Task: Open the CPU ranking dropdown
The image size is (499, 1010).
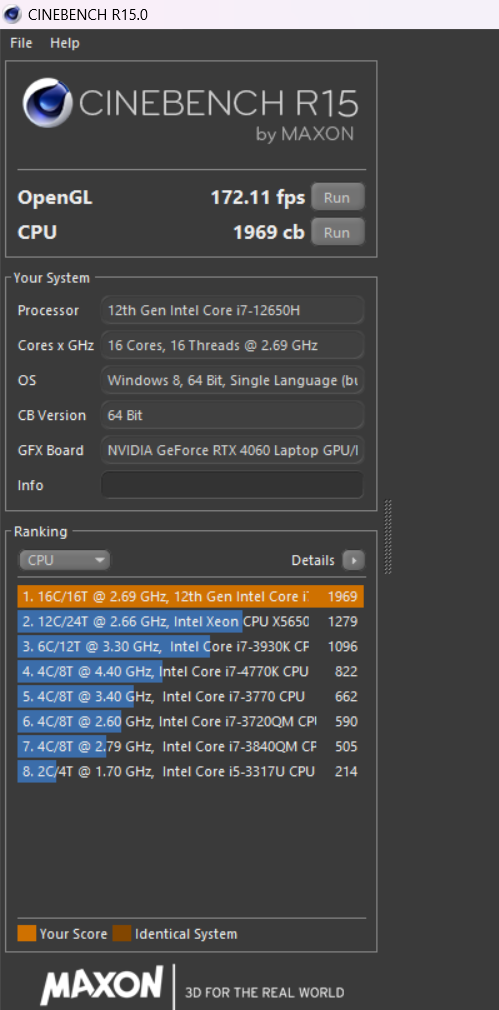Action: pos(64,560)
